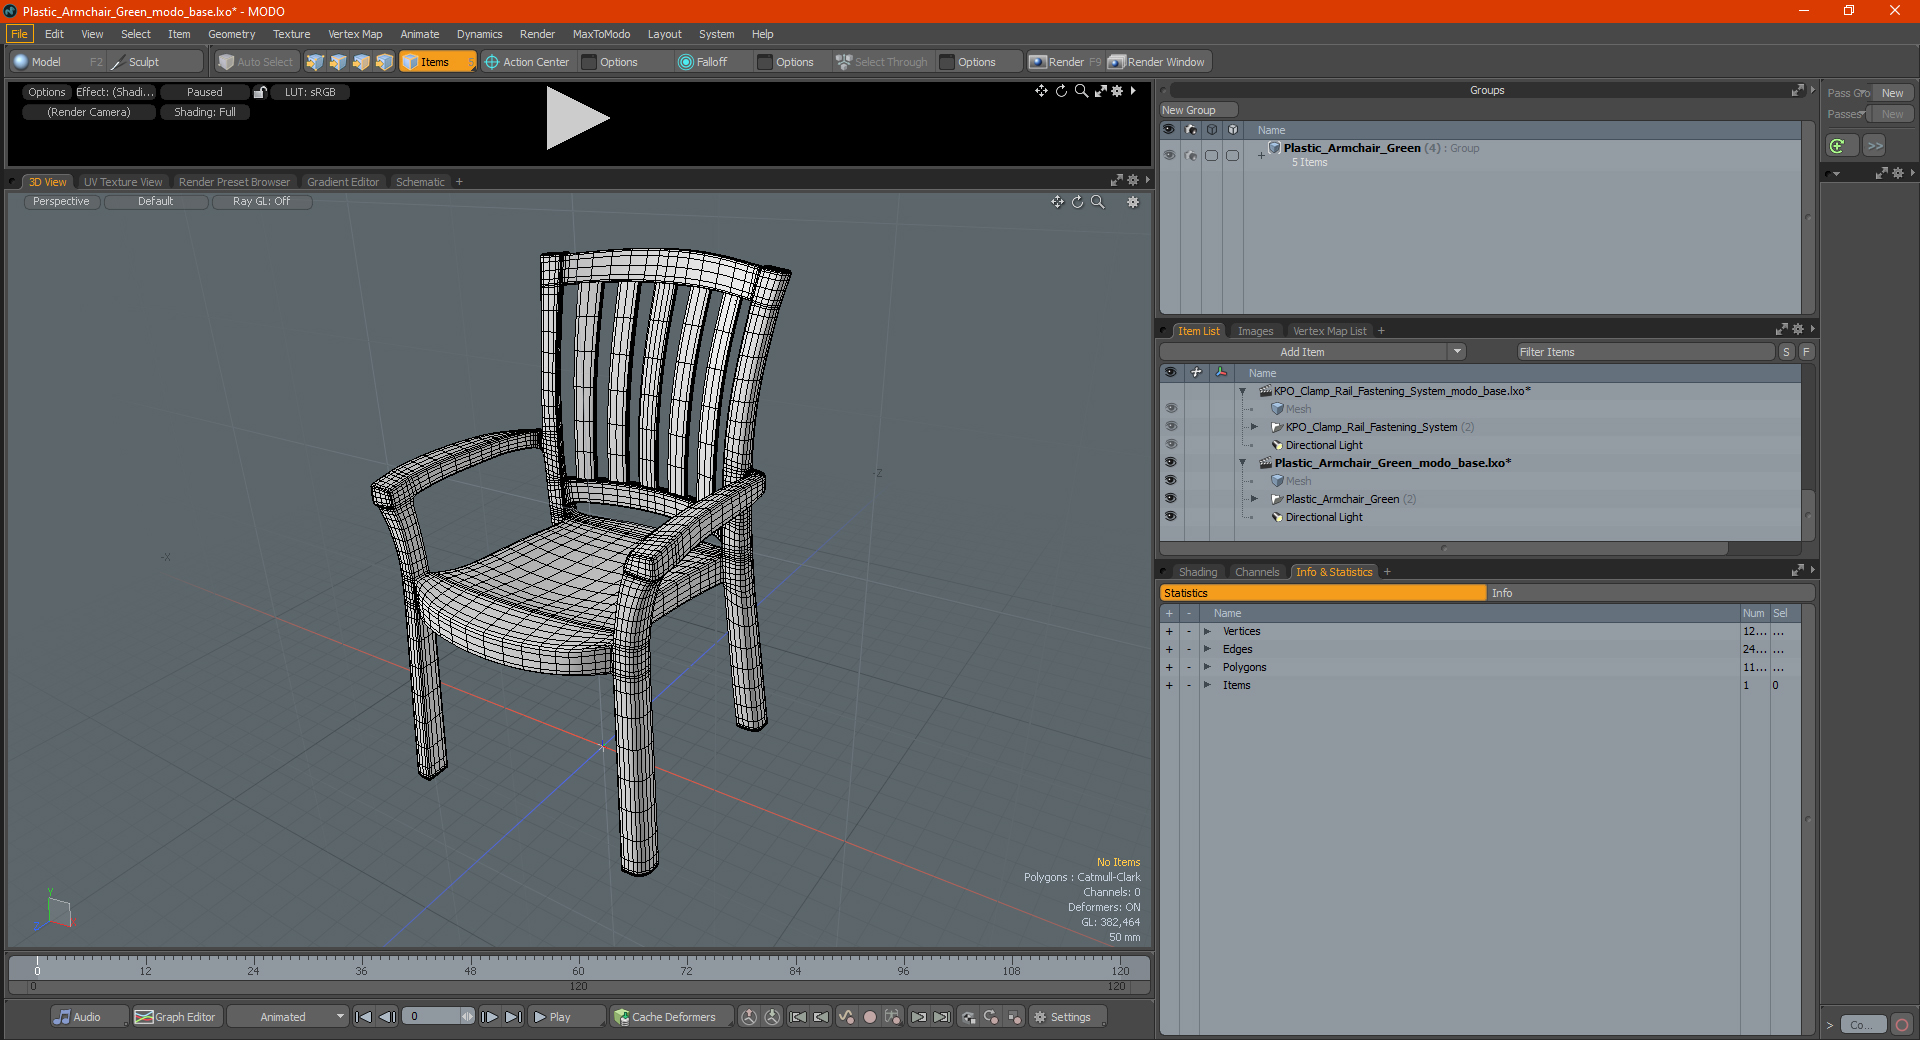Viewport: 1920px width, 1040px height.
Task: Switch to UV Texture View tab
Action: (123, 182)
